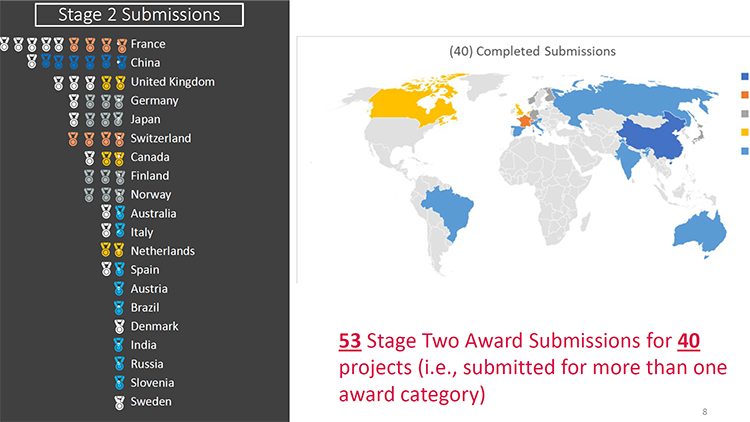The height and width of the screenshot is (422, 750).
Task: Click the 'Slovenia' country label
Action: 153,383
